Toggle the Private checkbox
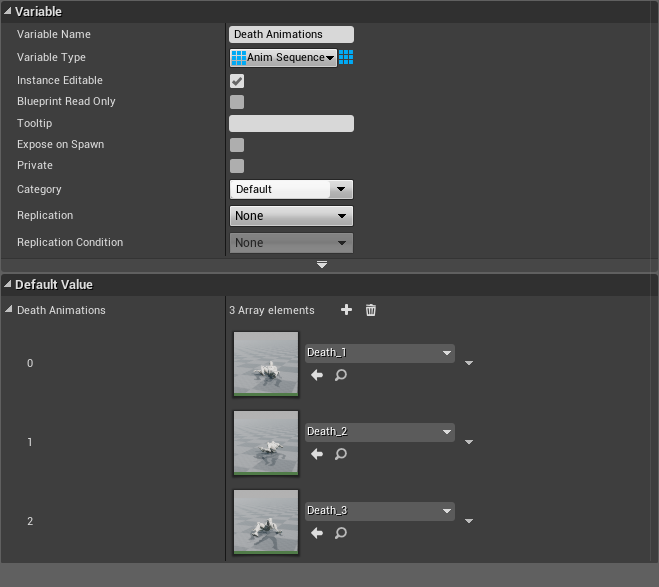Screen dimensions: 659x587 pyautogui.click(x=237, y=166)
